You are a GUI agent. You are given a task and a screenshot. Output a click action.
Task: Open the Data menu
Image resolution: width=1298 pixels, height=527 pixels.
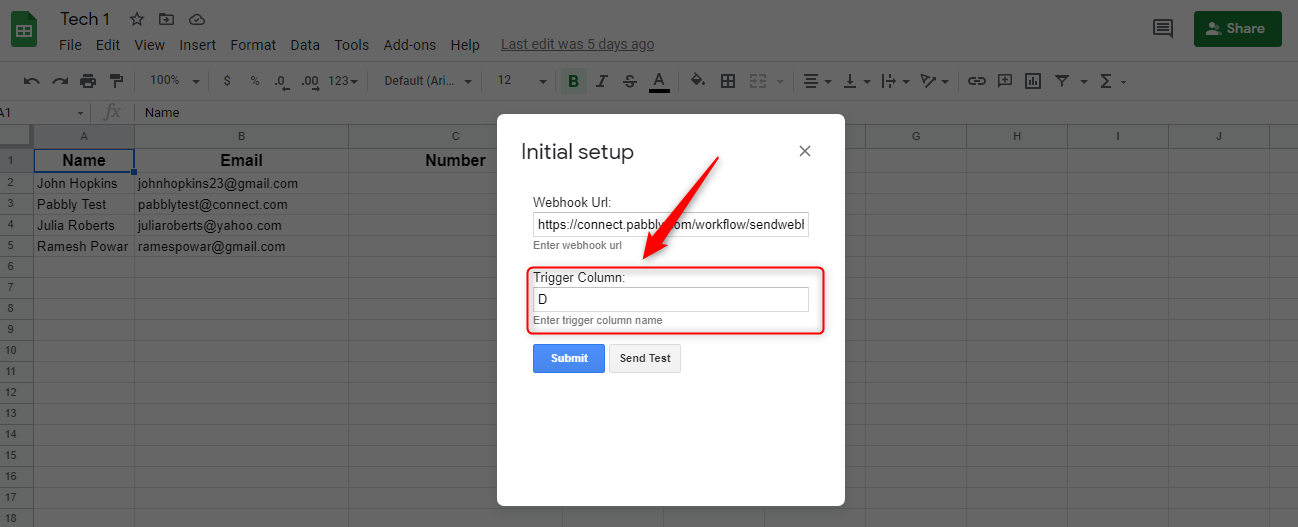click(305, 45)
